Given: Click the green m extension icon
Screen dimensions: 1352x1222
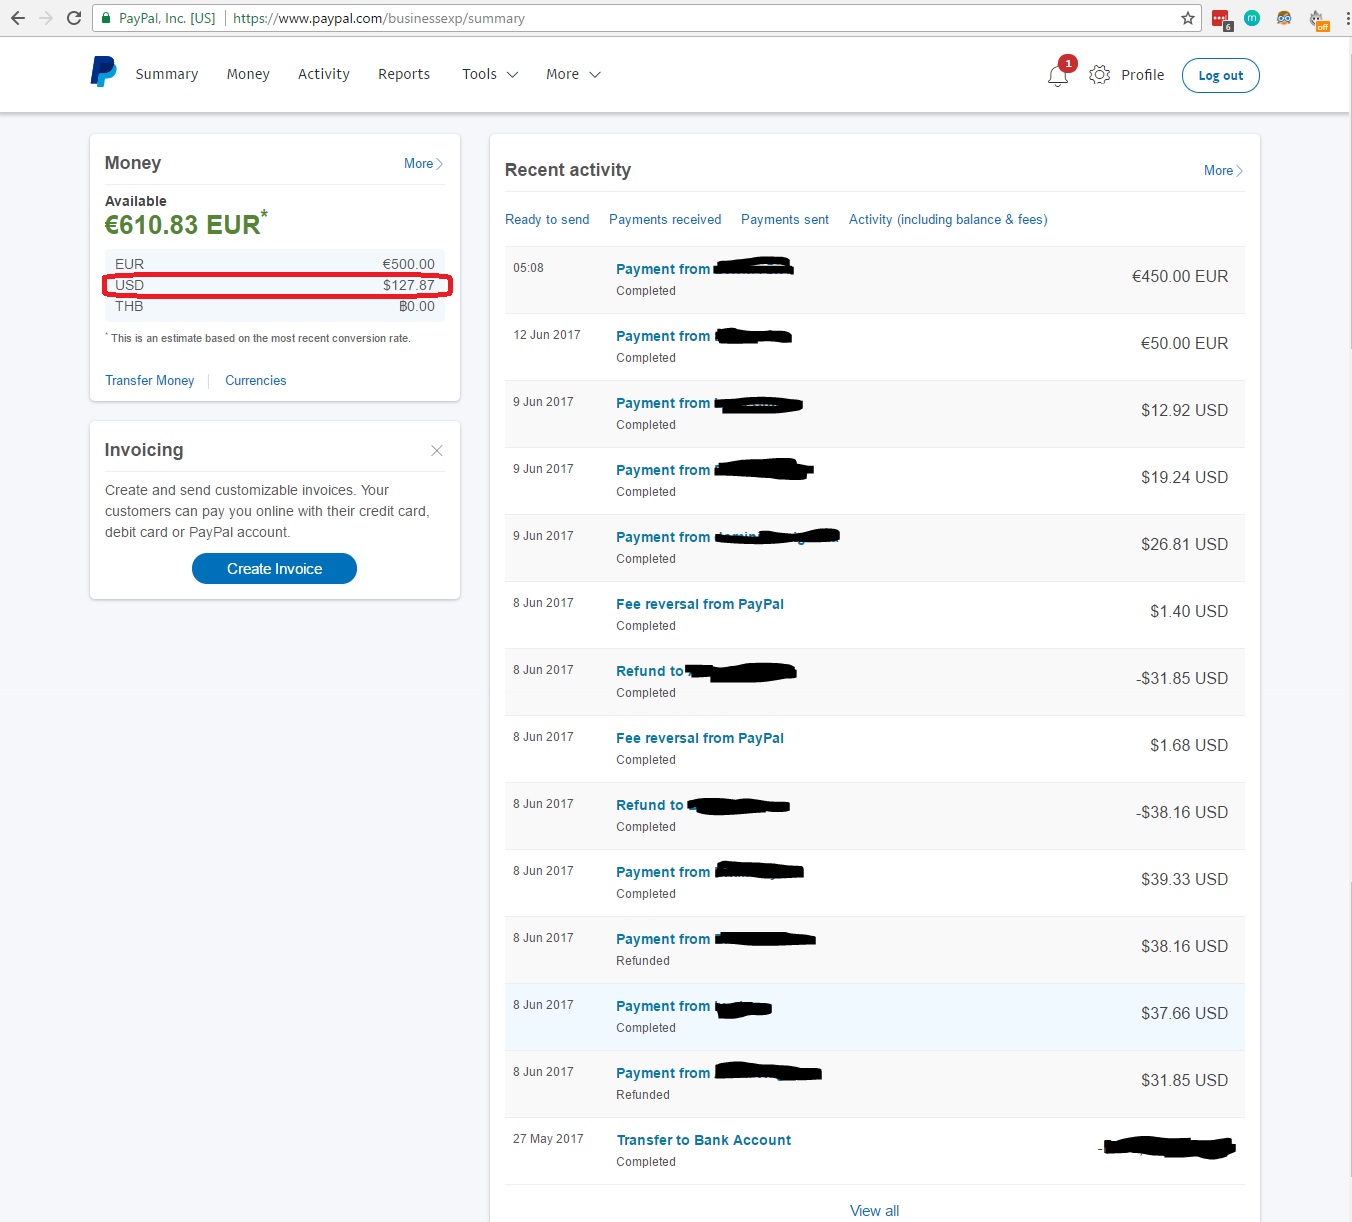Looking at the screenshot, I should (1252, 18).
